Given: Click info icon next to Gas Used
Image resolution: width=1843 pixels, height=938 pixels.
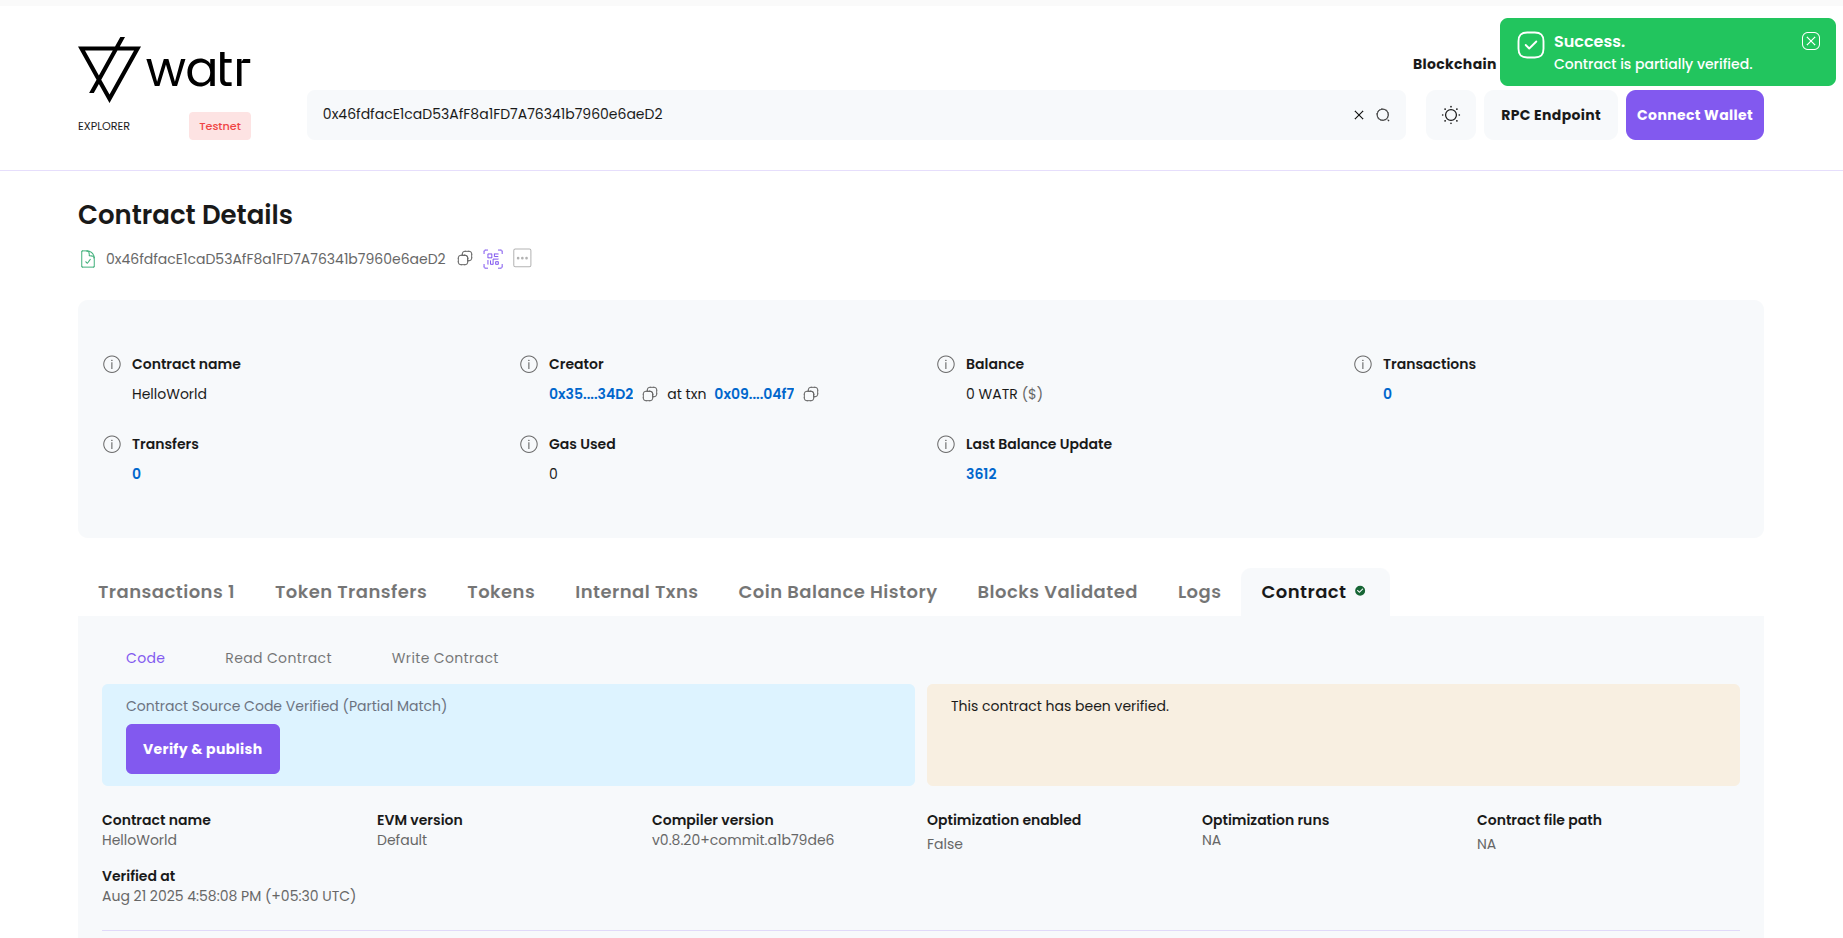Looking at the screenshot, I should [x=529, y=444].
